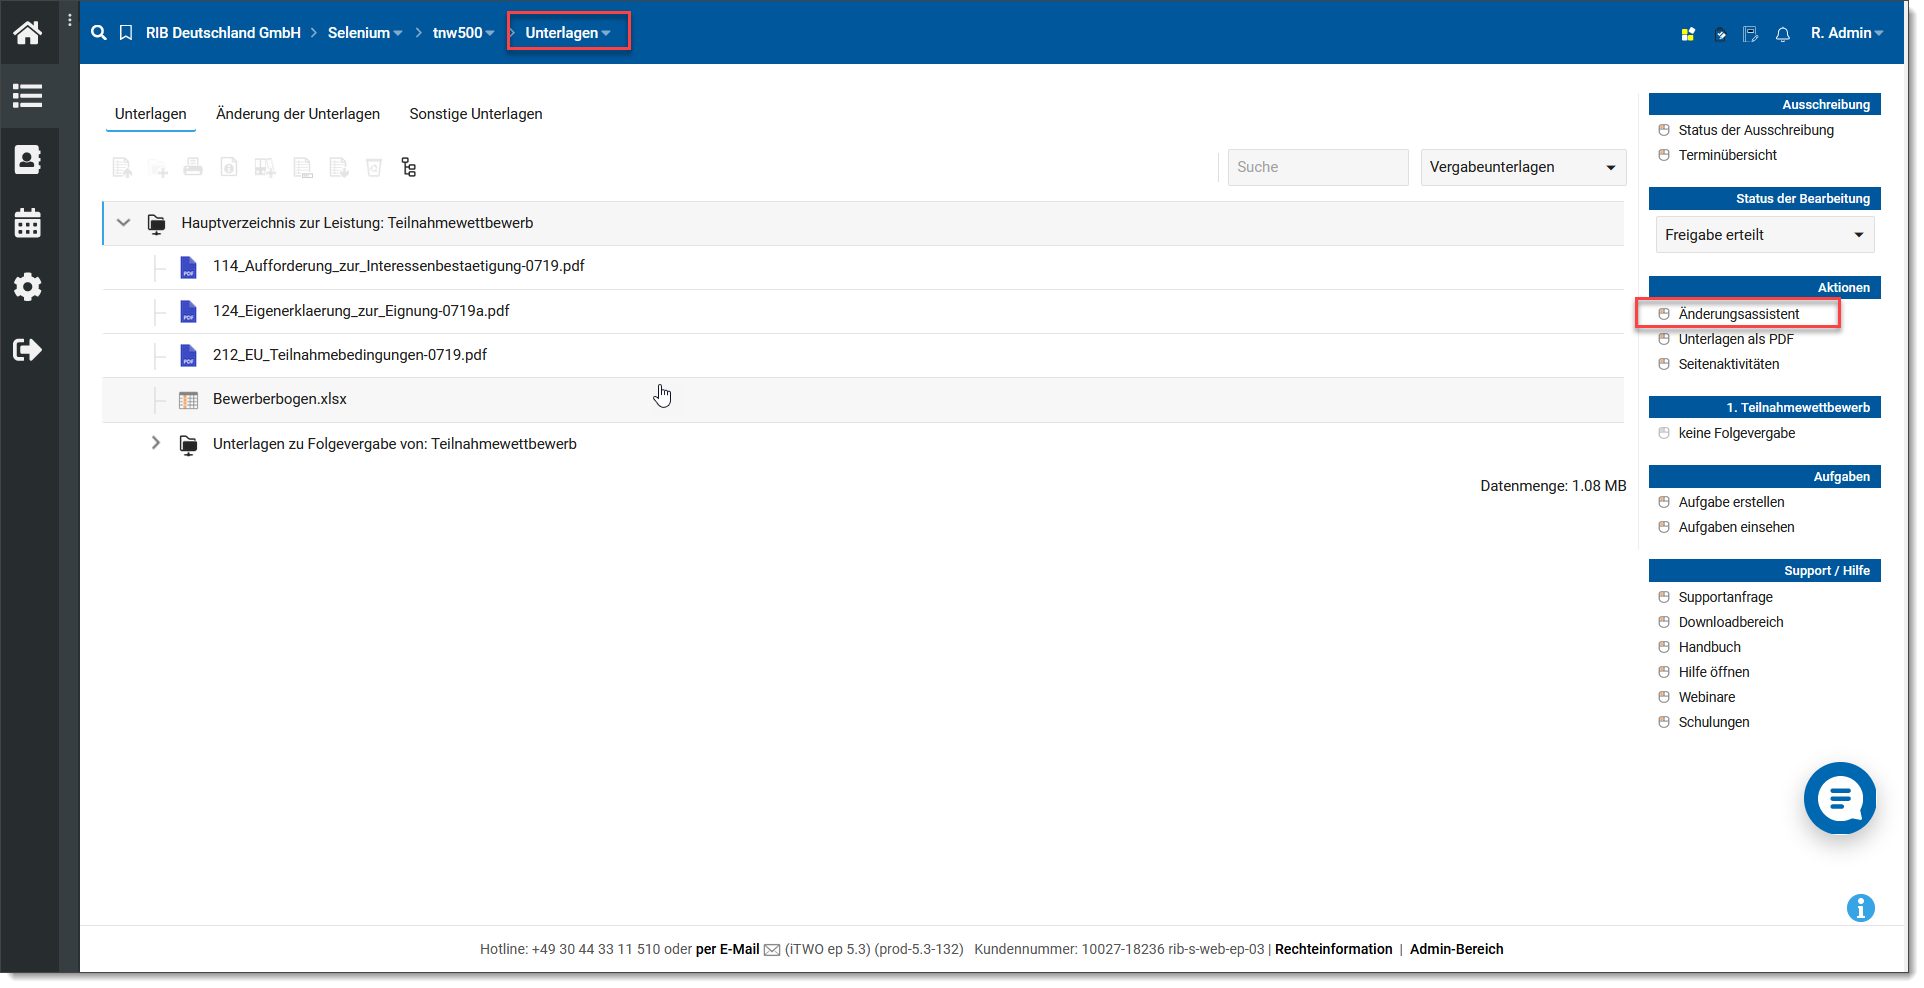Expand Unterlagen zu Folgevergabe folder
The height and width of the screenshot is (988, 1924).
(x=155, y=443)
